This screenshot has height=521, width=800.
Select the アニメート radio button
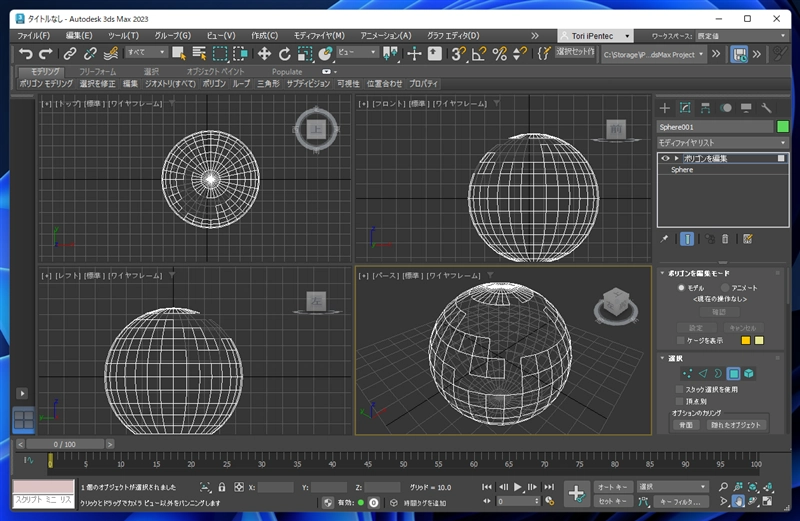coord(725,288)
